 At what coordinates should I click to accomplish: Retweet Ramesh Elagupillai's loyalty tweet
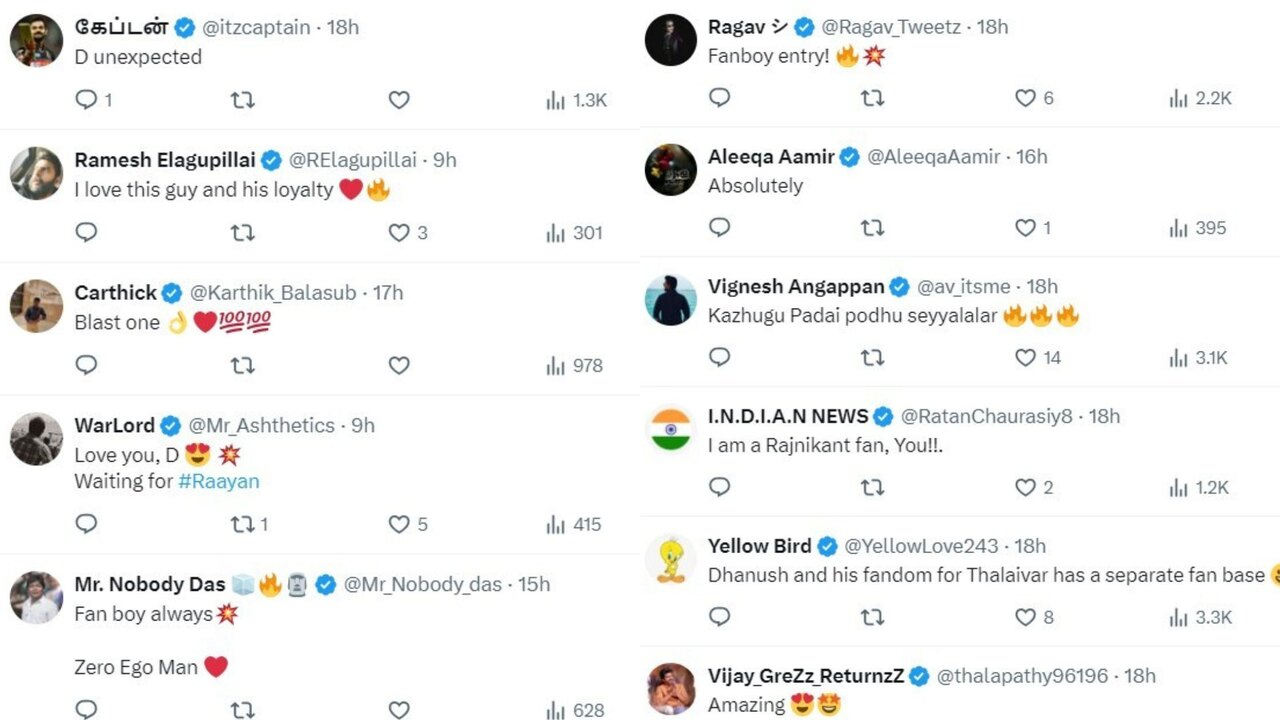pyautogui.click(x=242, y=232)
